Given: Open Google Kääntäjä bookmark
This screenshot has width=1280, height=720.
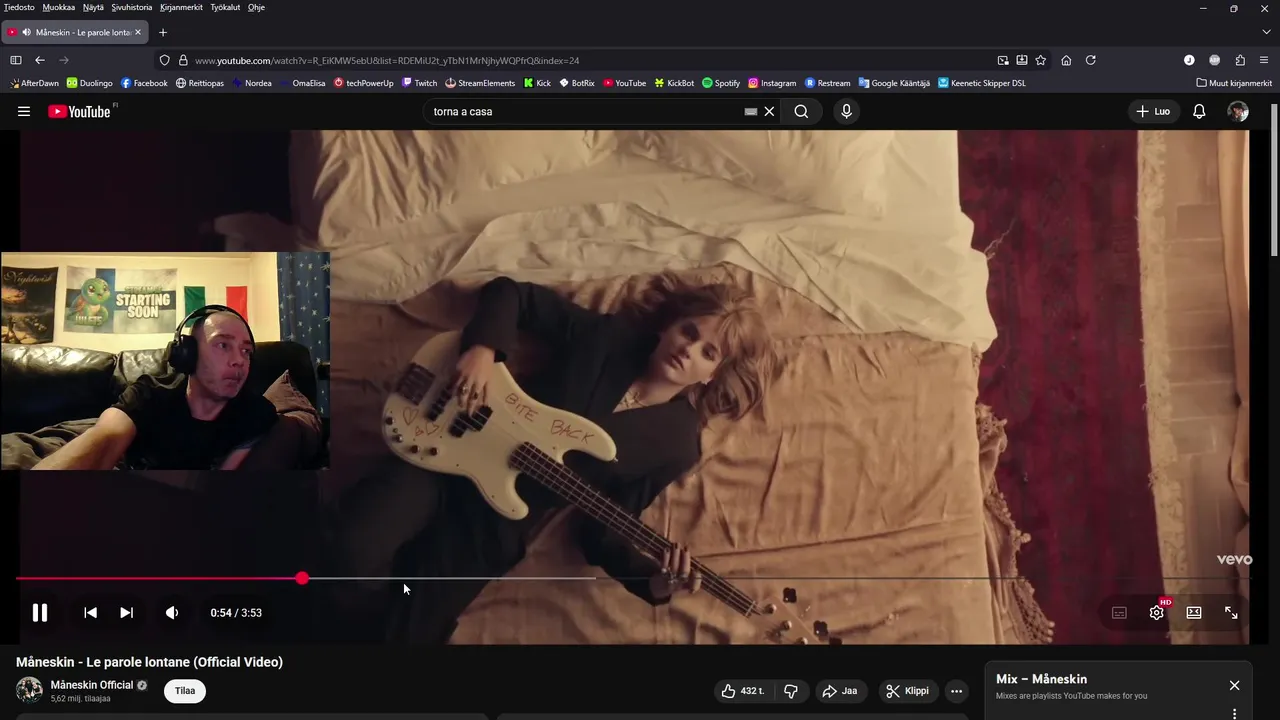Looking at the screenshot, I should (x=894, y=83).
